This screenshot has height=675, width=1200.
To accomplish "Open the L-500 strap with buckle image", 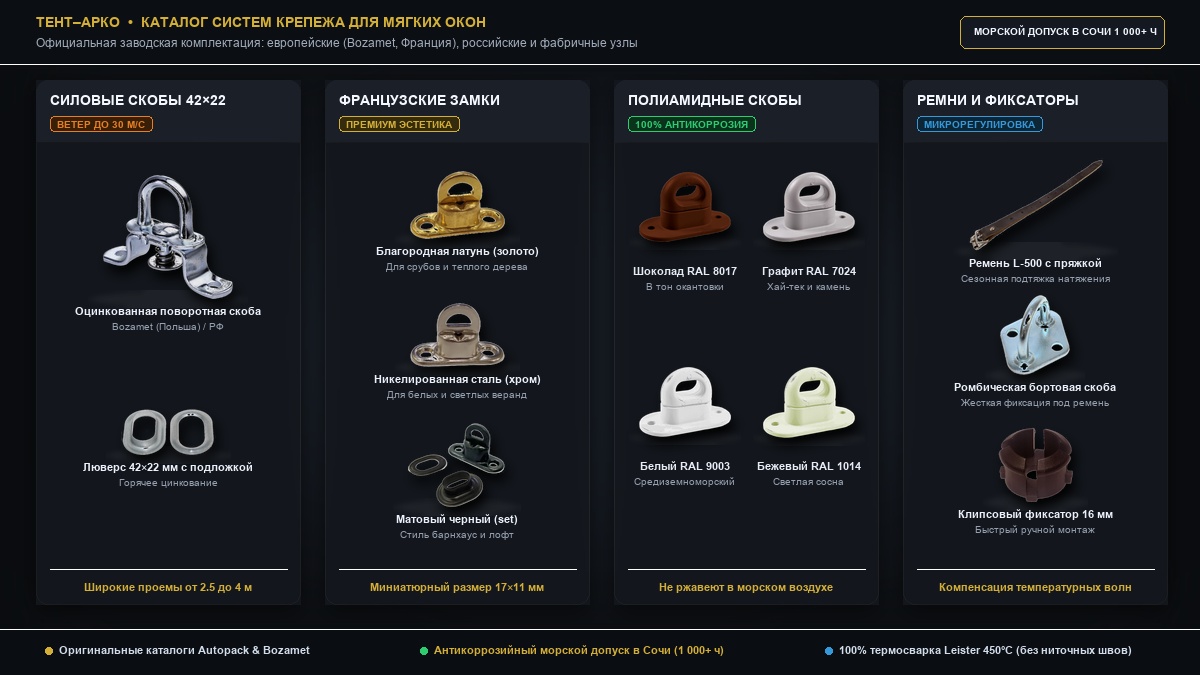I will 1035,206.
